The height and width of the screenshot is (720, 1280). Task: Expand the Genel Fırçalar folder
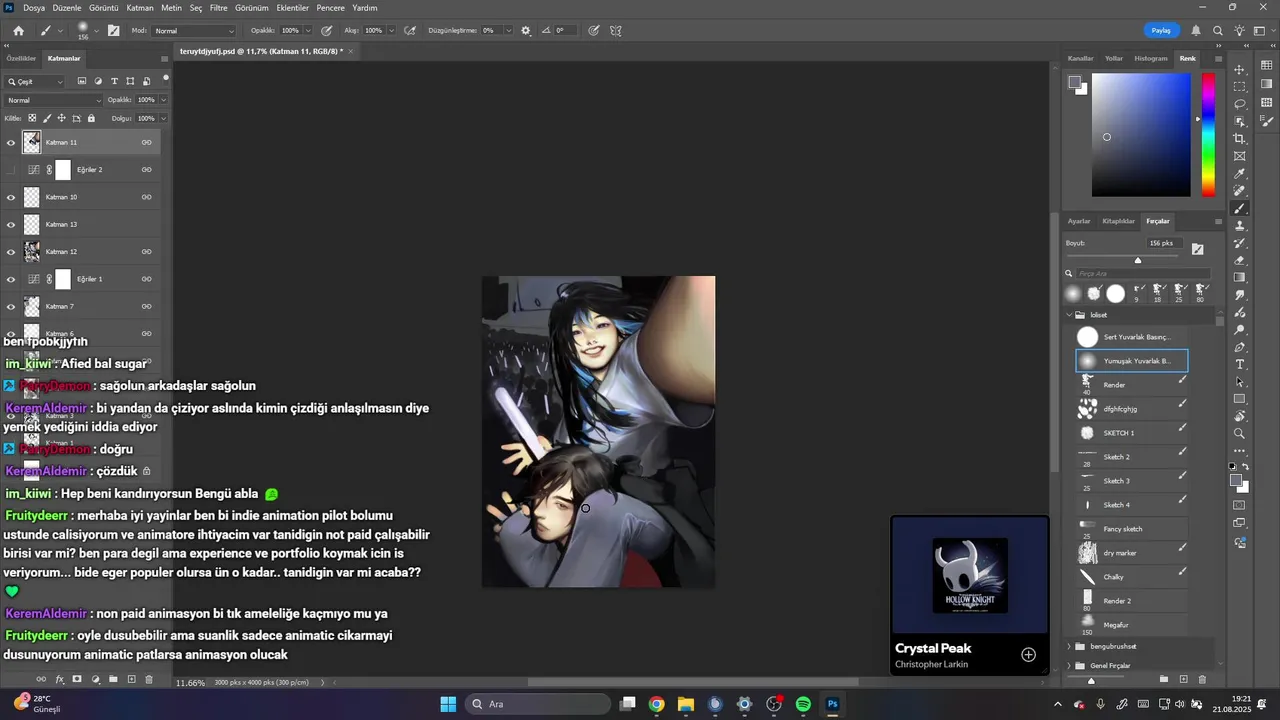tap(1069, 665)
